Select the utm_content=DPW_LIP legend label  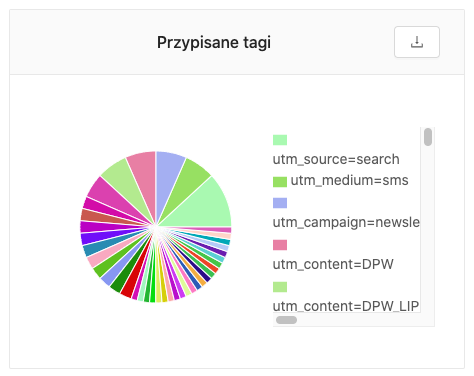pyautogui.click(x=346, y=306)
